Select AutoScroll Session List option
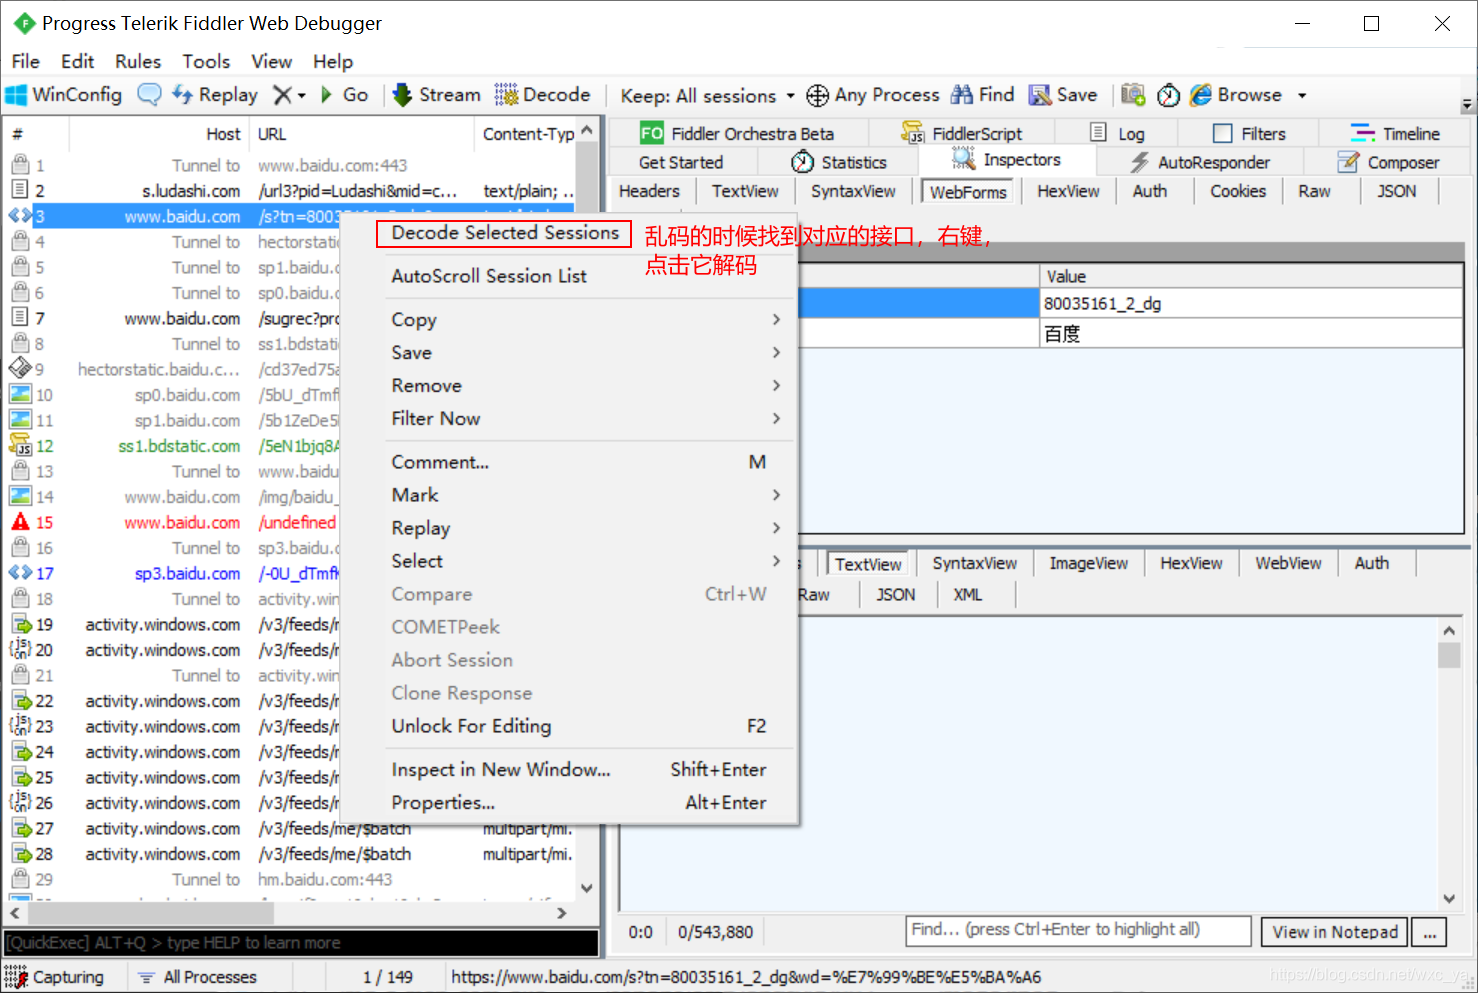The width and height of the screenshot is (1478, 993). tap(489, 276)
